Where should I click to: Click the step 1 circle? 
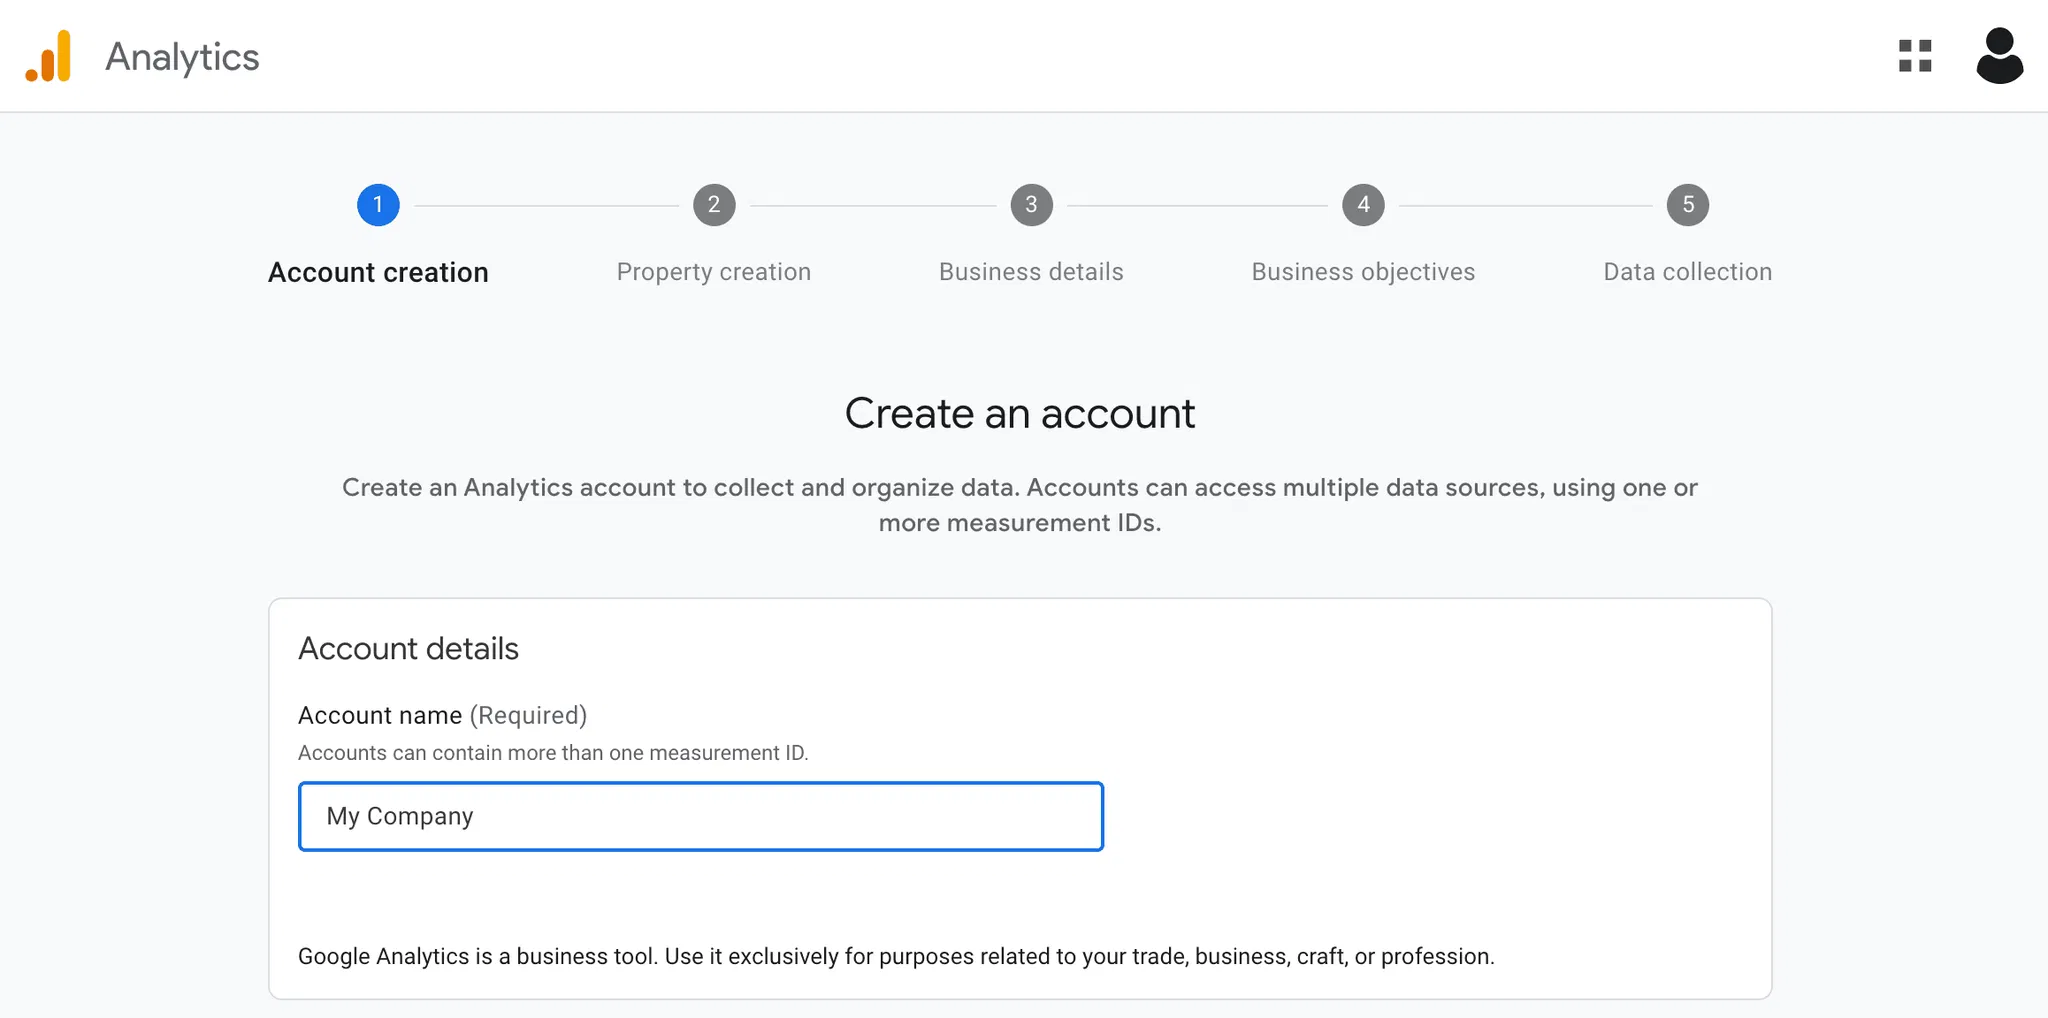point(378,205)
